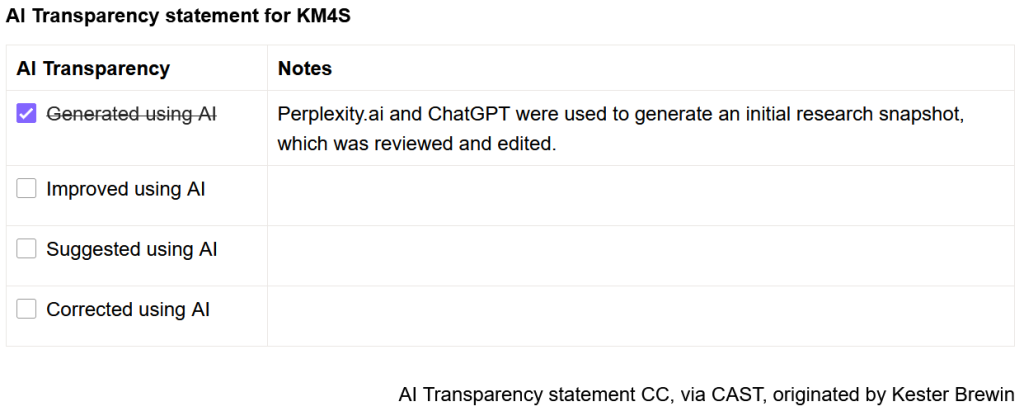Image resolution: width=1024 pixels, height=411 pixels.
Task: Check the Corrected using AI box
Action: pyautogui.click(x=27, y=310)
